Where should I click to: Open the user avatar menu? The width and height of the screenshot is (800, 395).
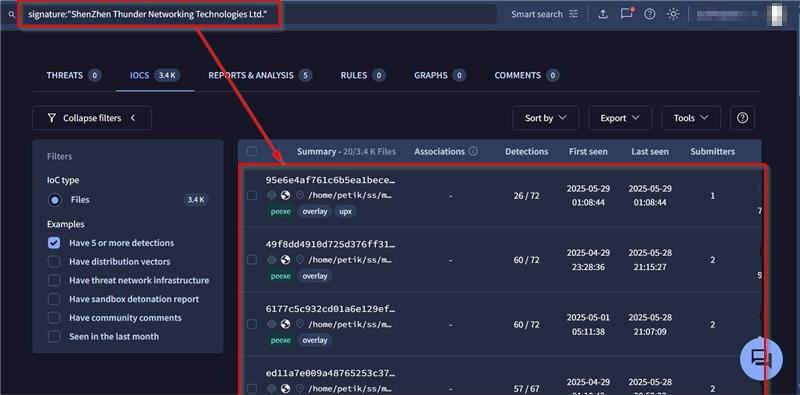tap(777, 14)
